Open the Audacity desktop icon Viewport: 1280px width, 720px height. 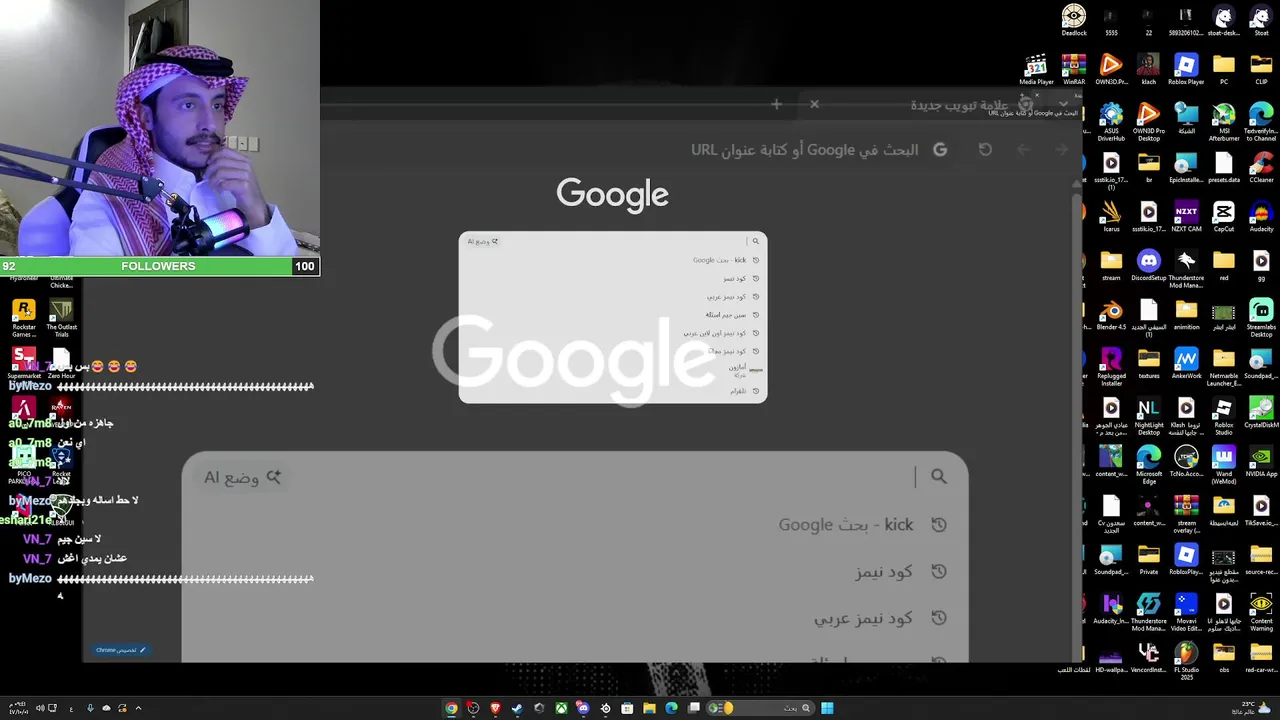1261,216
